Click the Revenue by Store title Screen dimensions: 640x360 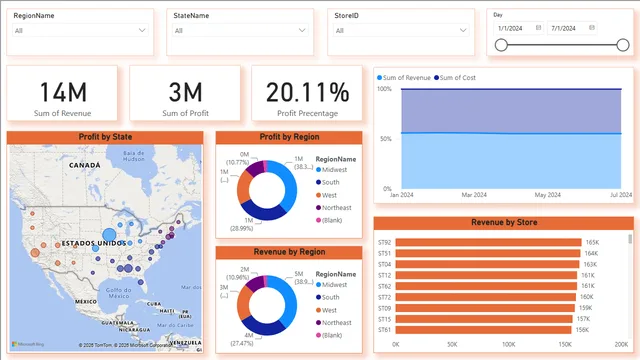click(x=504, y=223)
